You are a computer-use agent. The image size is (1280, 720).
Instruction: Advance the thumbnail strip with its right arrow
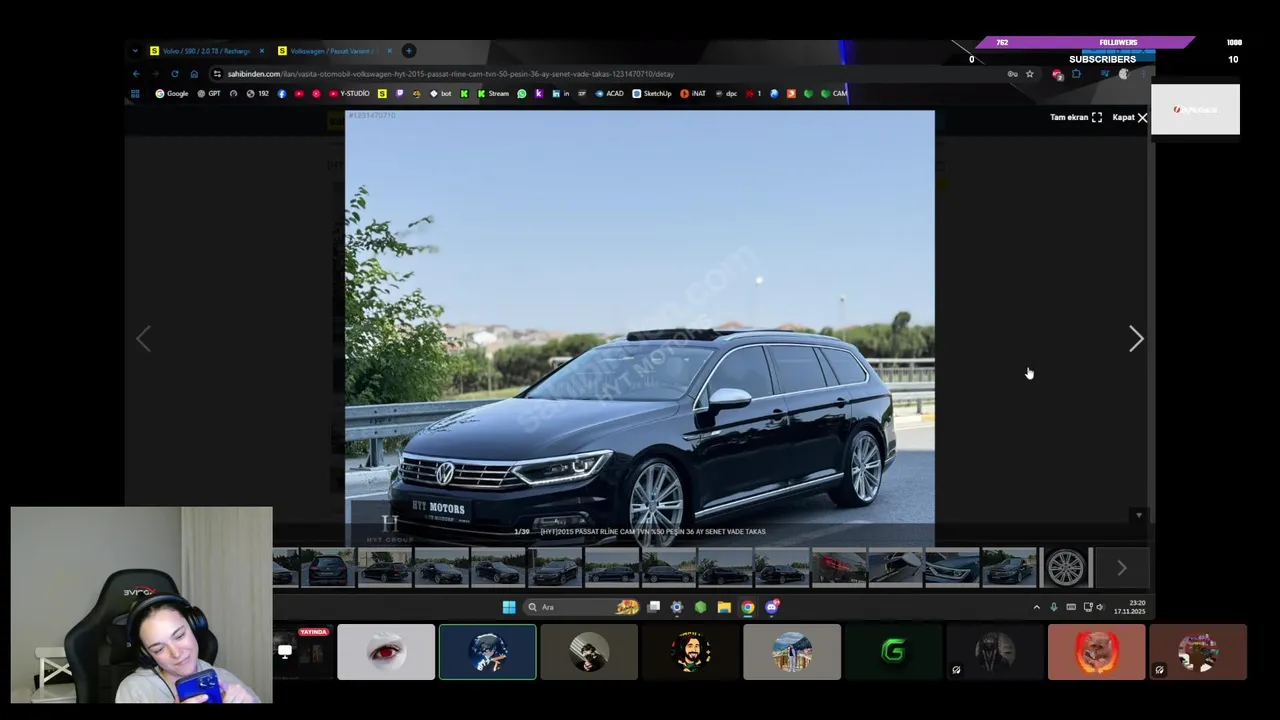(1121, 568)
